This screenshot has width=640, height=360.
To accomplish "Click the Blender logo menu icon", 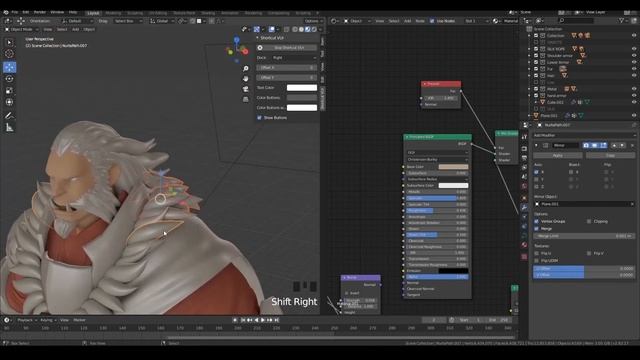I will point(6,12).
